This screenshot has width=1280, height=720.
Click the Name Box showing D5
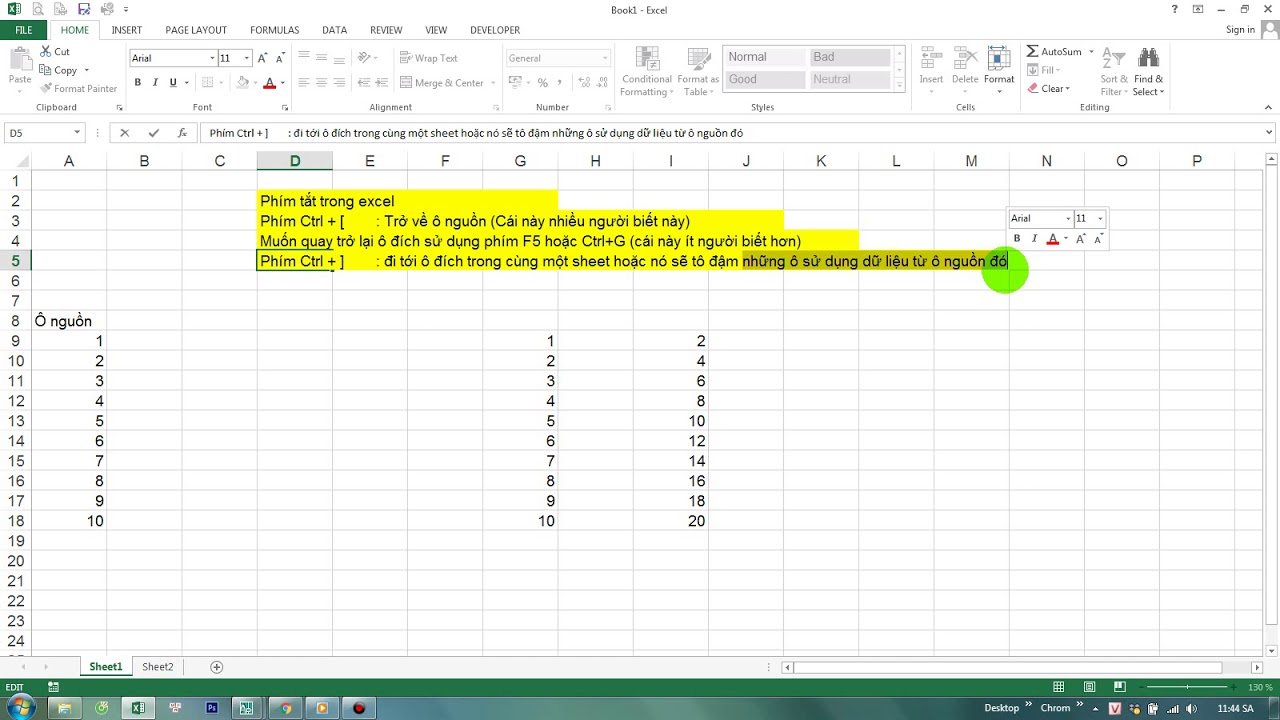pos(38,132)
